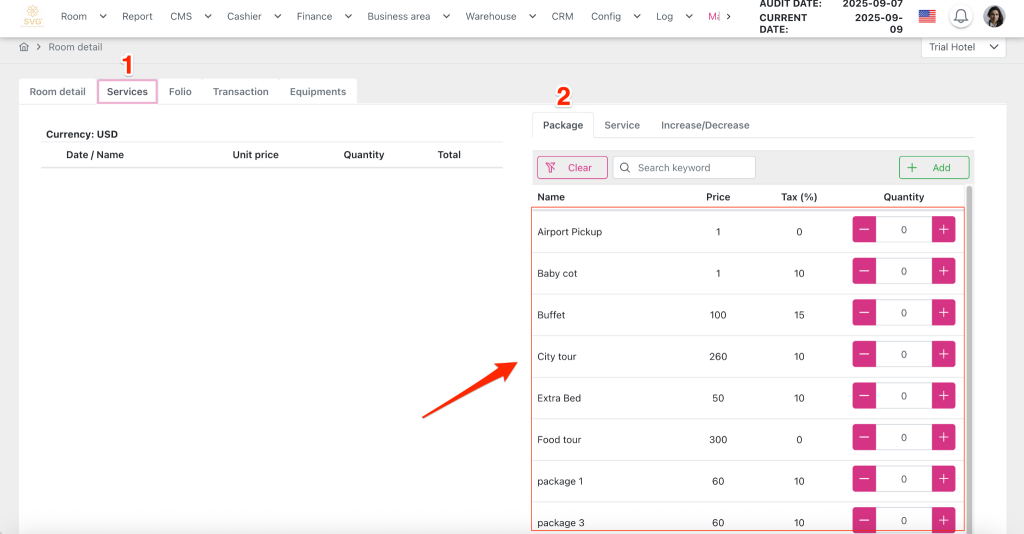Viewport: 1024px width, 534px height.
Task: Click the home icon in breadcrumb
Action: click(x=24, y=47)
